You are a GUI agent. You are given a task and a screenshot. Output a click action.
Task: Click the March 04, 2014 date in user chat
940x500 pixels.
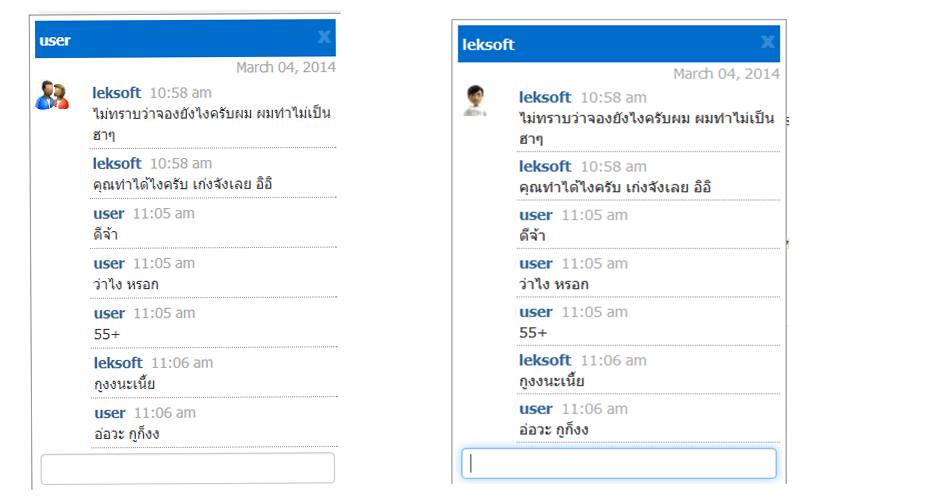[286, 67]
